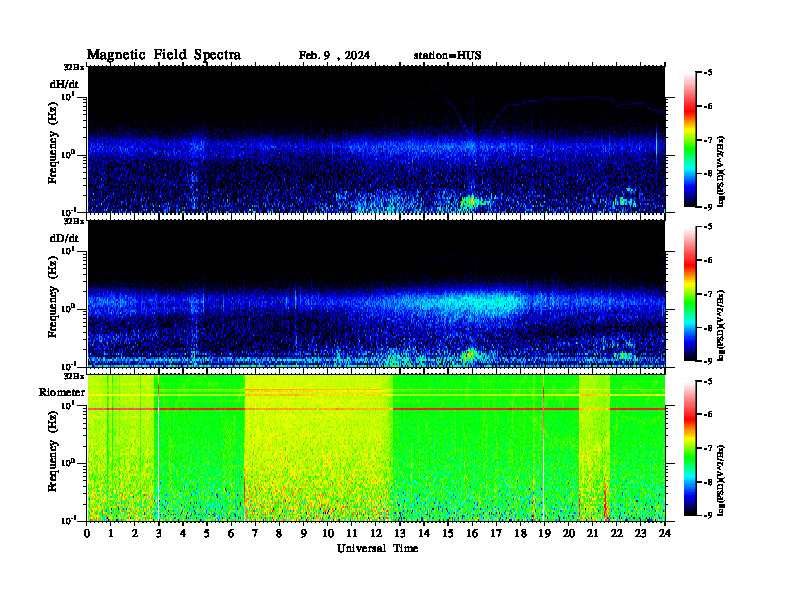
Task: Click the dH/dt panel color scale bar
Action: click(x=689, y=140)
